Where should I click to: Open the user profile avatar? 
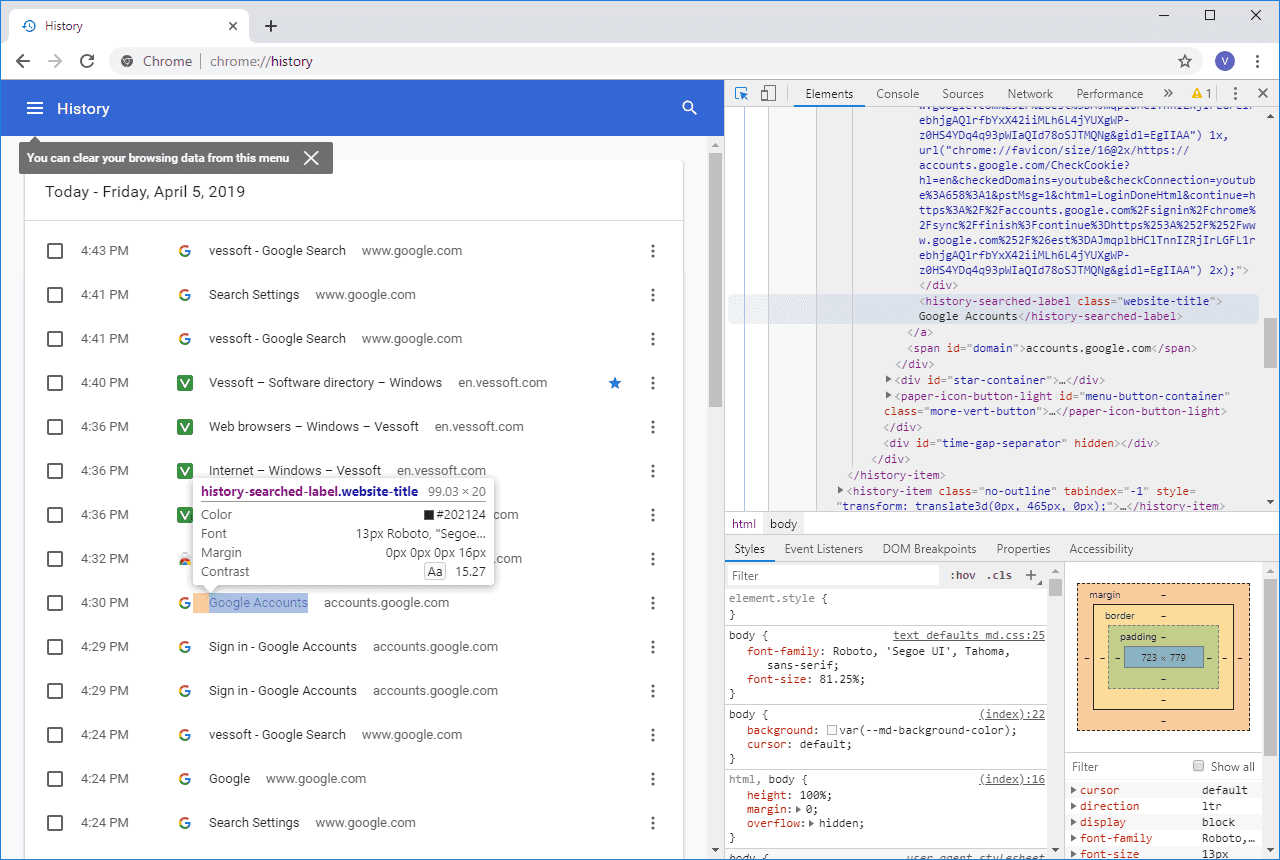pyautogui.click(x=1225, y=61)
